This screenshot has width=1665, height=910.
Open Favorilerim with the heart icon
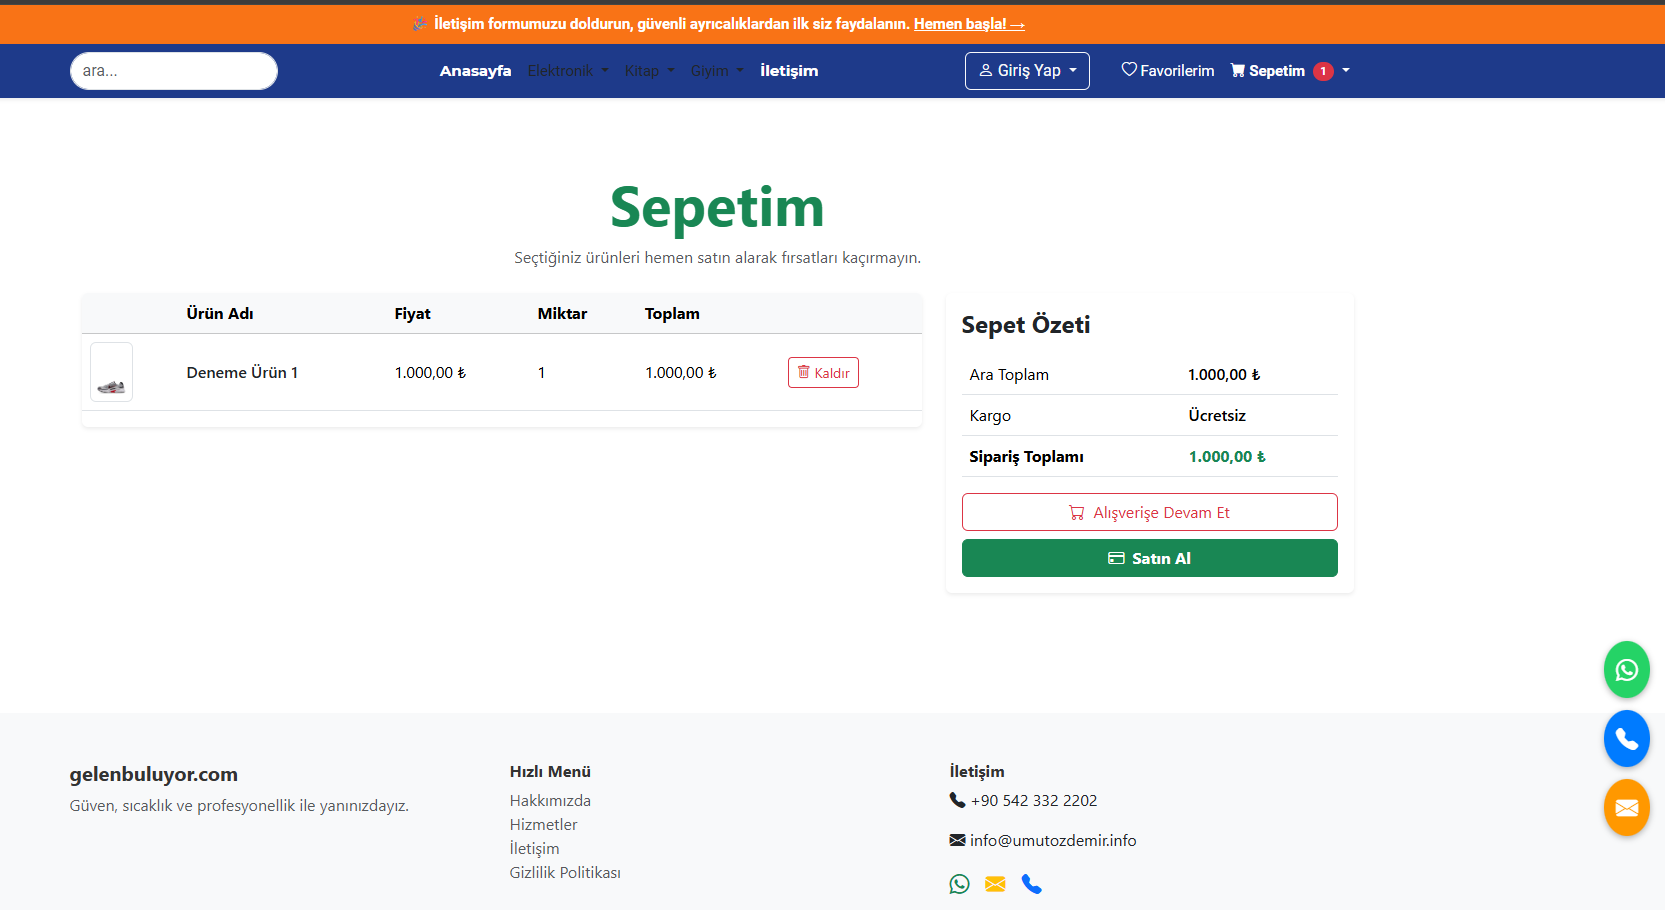pos(1167,71)
